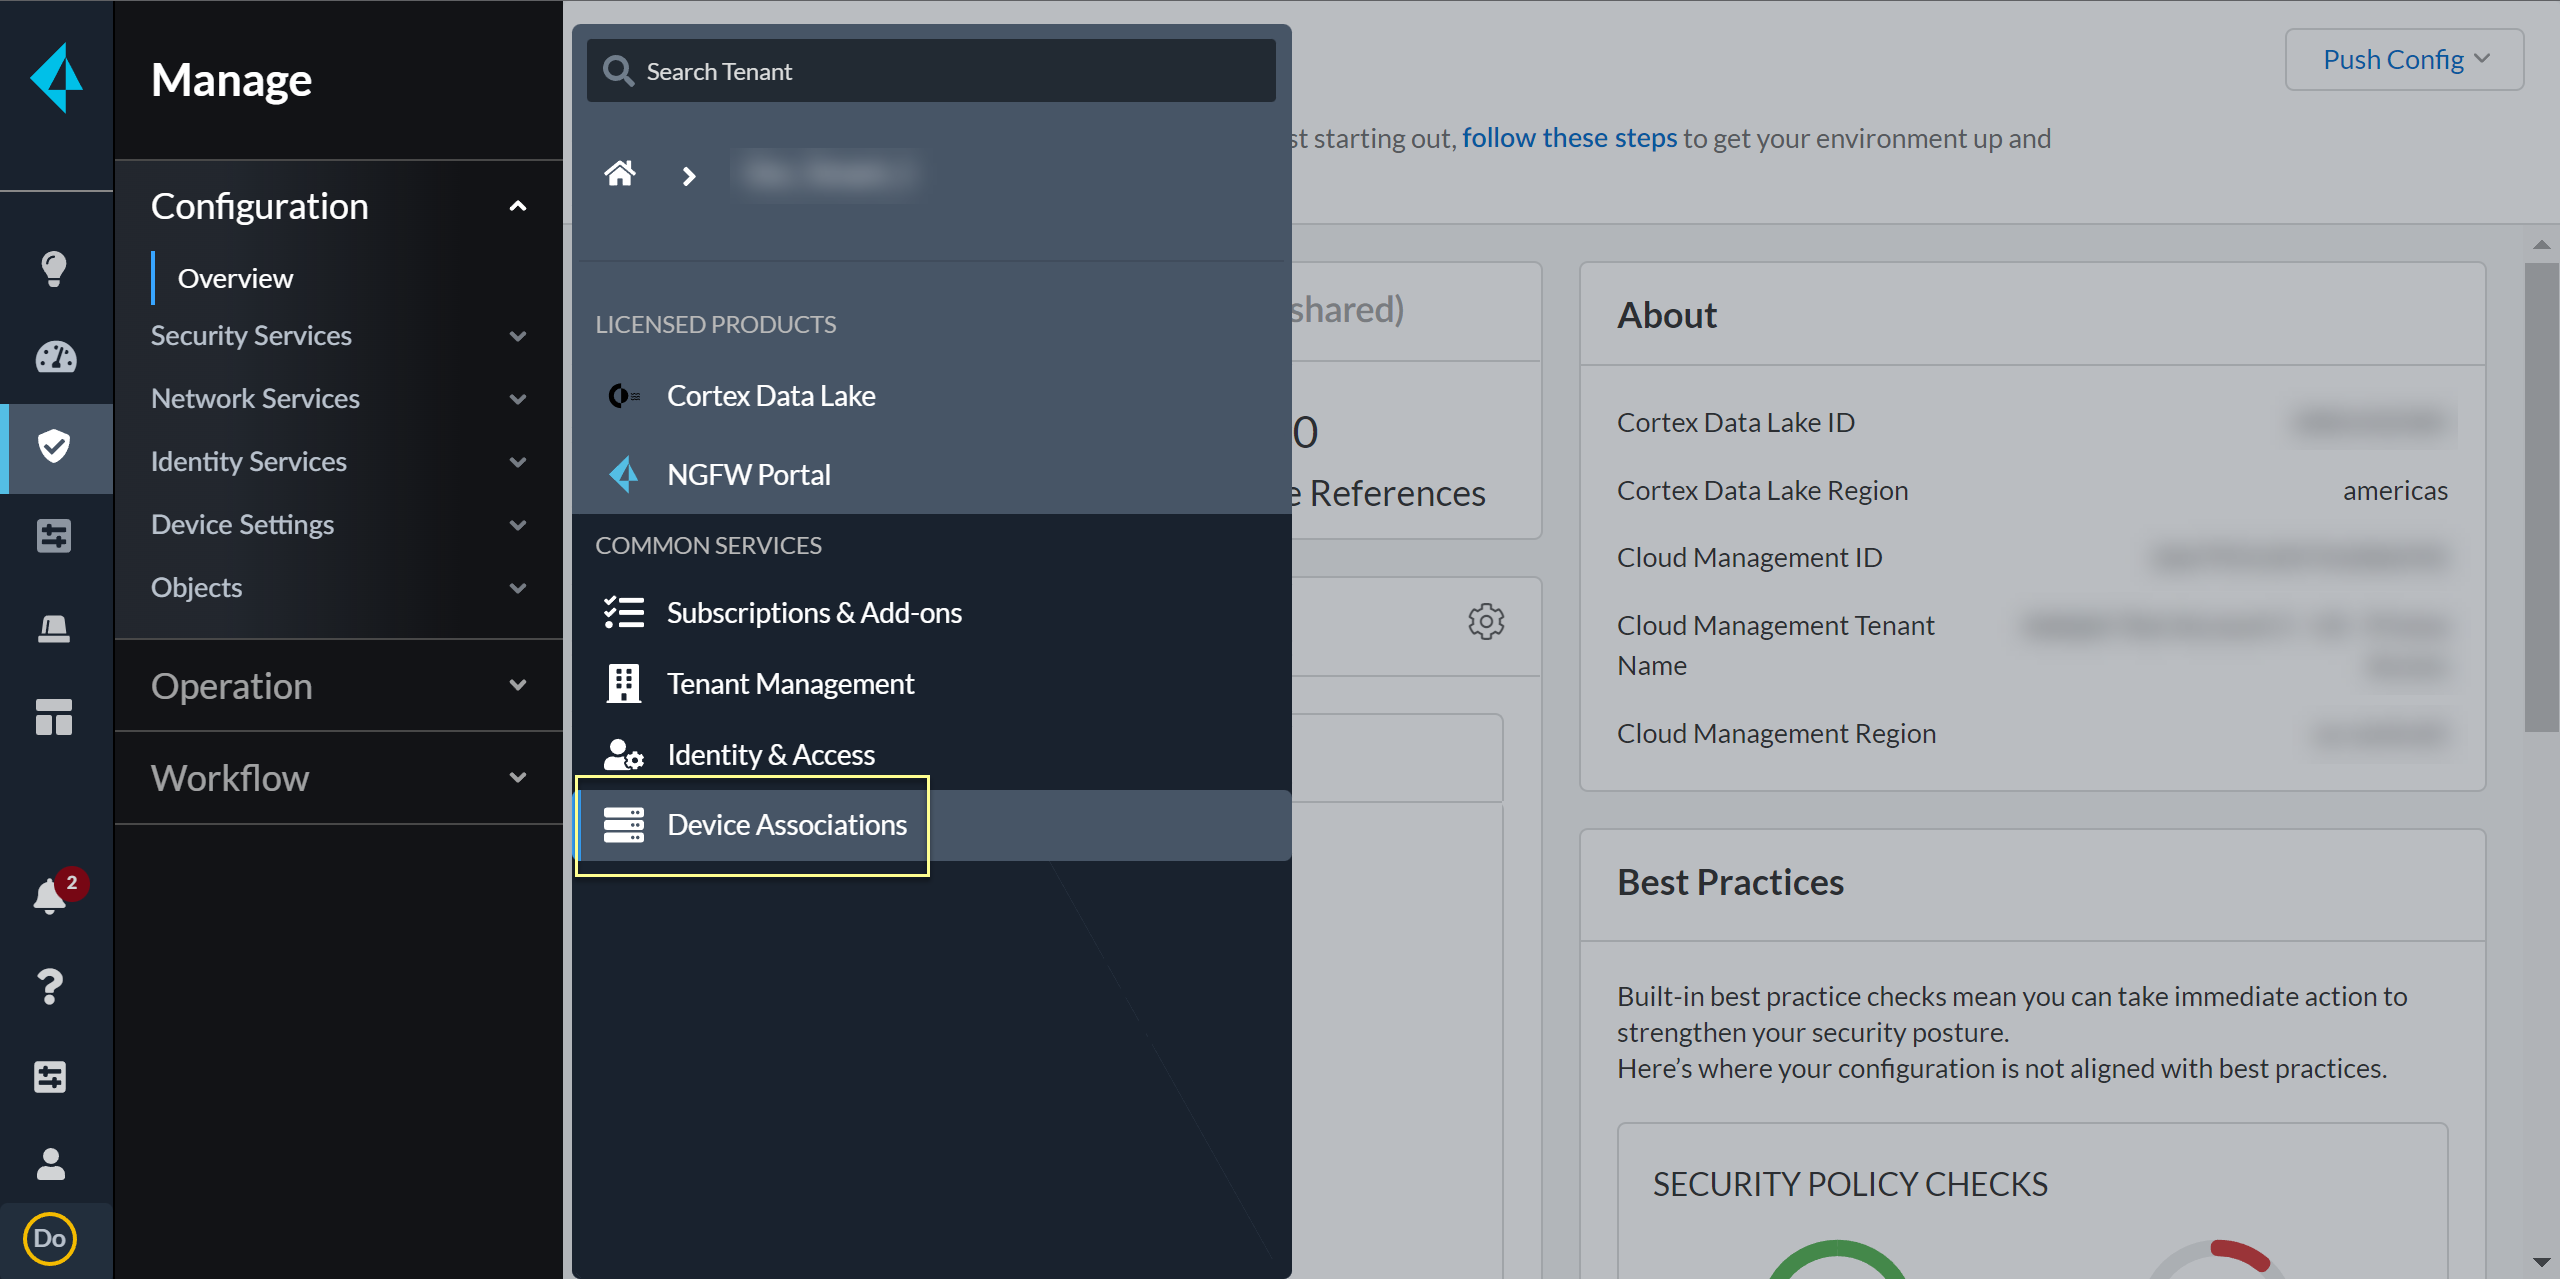
Task: Click the home icon in tenant breadcrumb
Action: click(620, 175)
